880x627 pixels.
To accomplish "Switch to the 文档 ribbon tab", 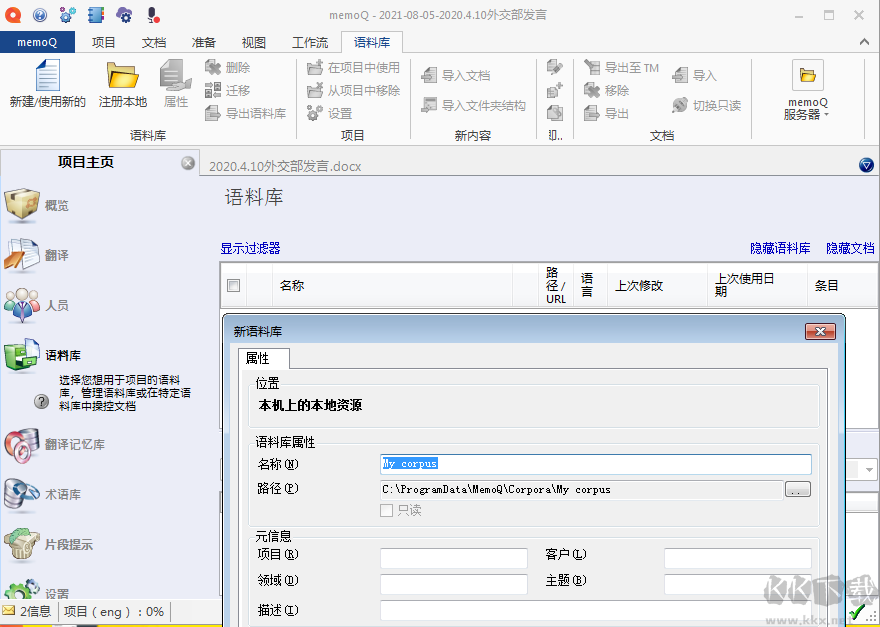I will coord(154,43).
